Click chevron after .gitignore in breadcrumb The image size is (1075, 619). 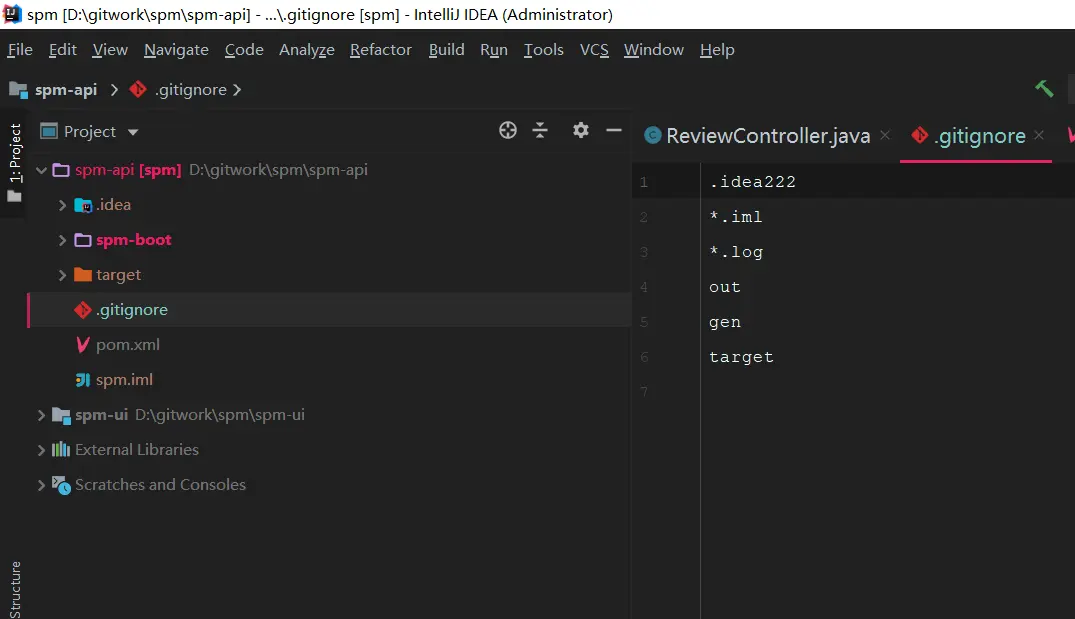[237, 90]
